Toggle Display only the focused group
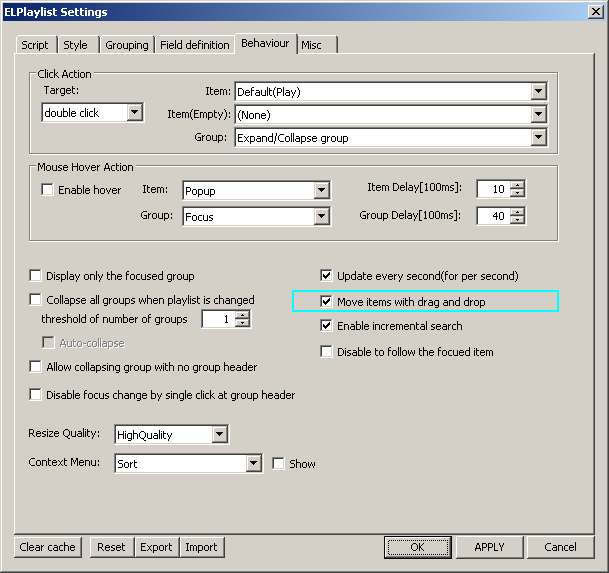Viewport: 609px width, 573px height. 37,276
